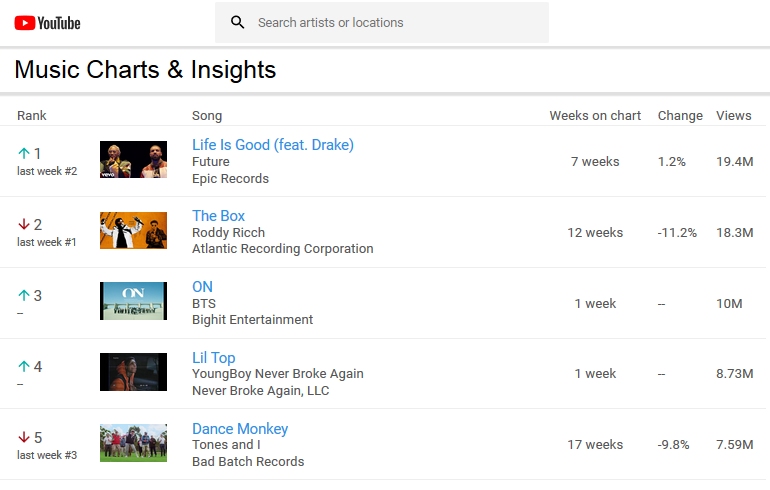Click the 1.2% change value
This screenshot has height=490, width=770.
click(x=672, y=162)
